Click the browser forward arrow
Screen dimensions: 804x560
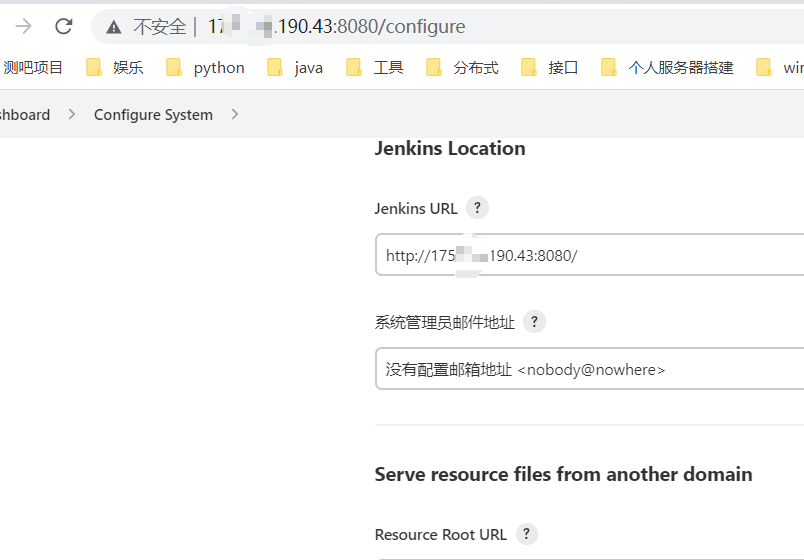click(x=24, y=26)
